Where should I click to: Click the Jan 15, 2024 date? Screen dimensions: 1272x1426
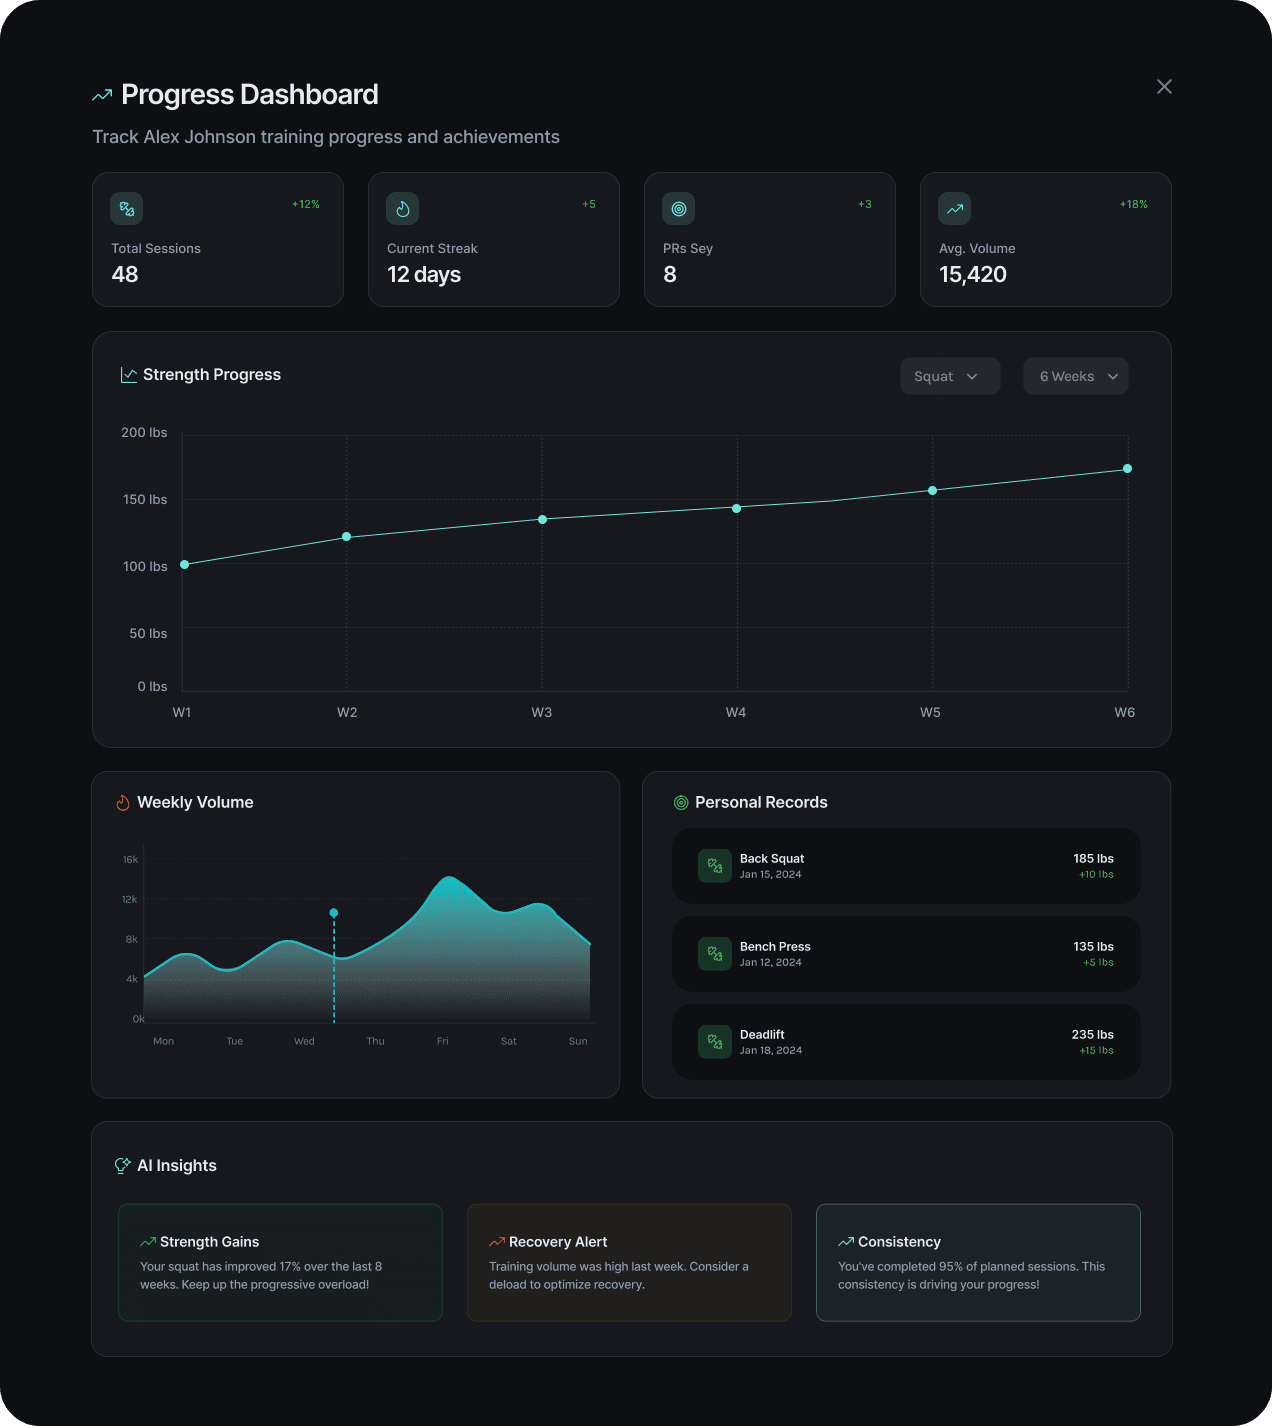(x=771, y=875)
